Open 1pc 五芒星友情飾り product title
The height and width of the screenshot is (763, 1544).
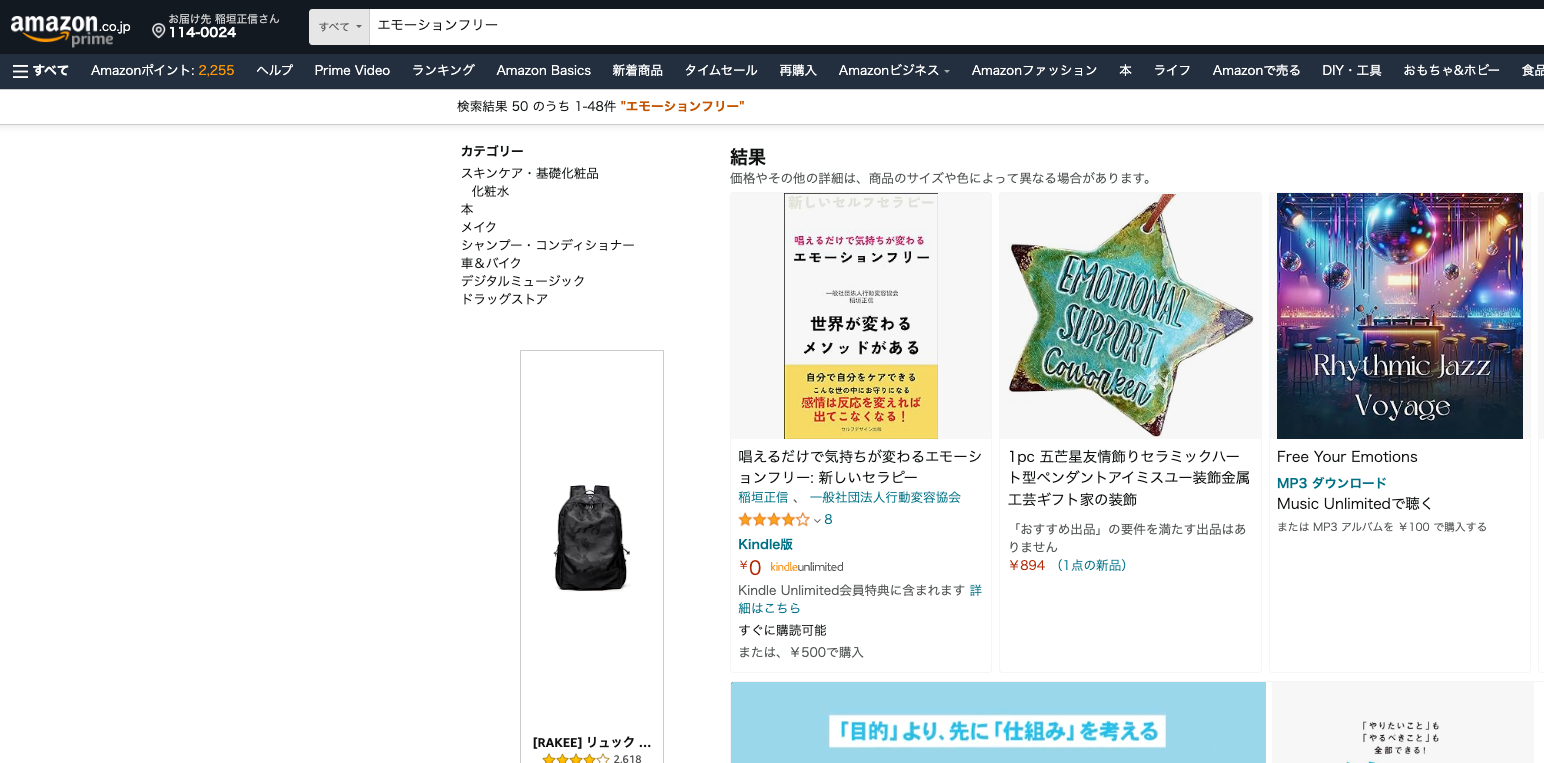pos(1129,477)
